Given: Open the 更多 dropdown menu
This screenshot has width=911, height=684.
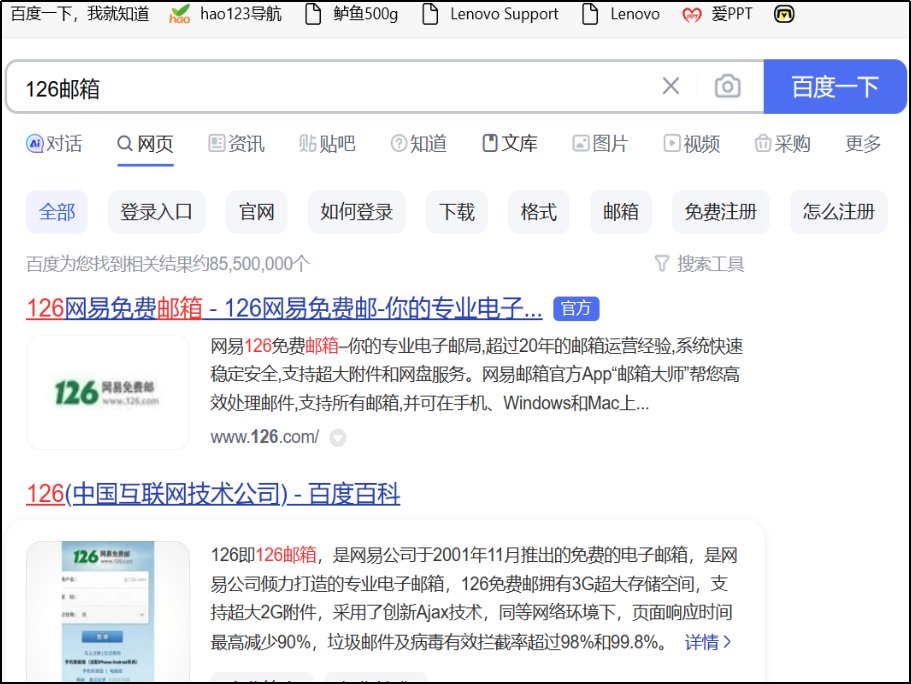Looking at the screenshot, I should pos(862,143).
